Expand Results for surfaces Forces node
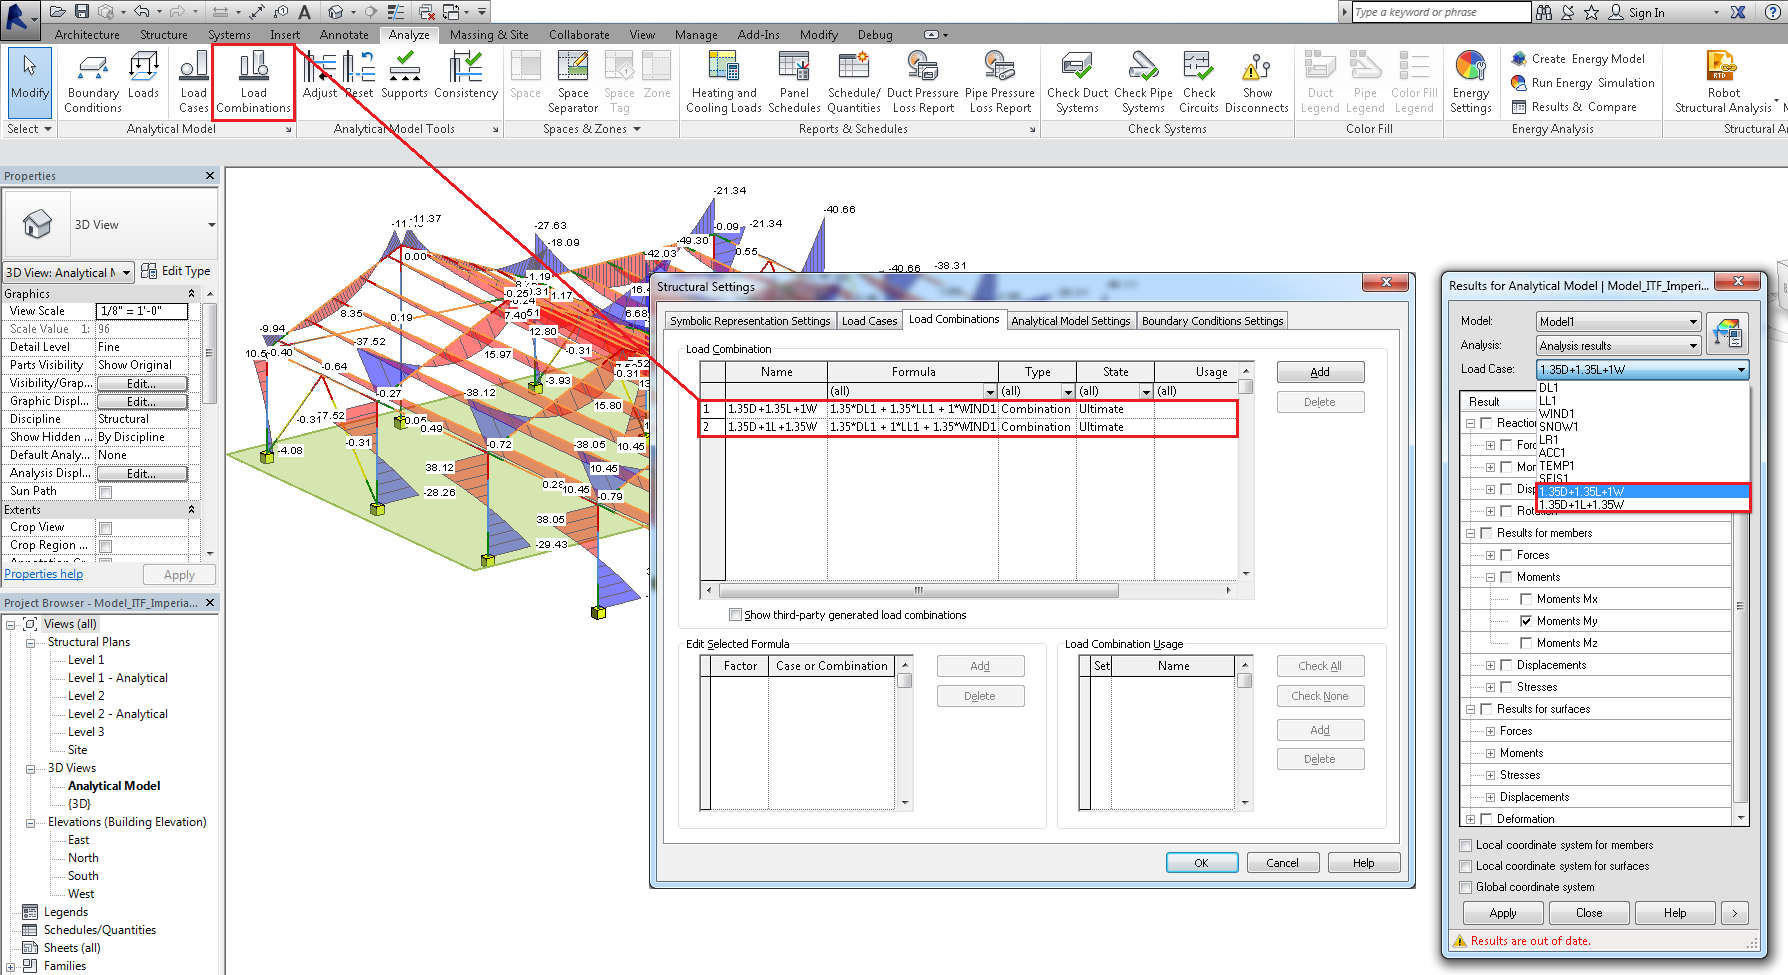Screen dimensions: 1788x975 [1489, 730]
